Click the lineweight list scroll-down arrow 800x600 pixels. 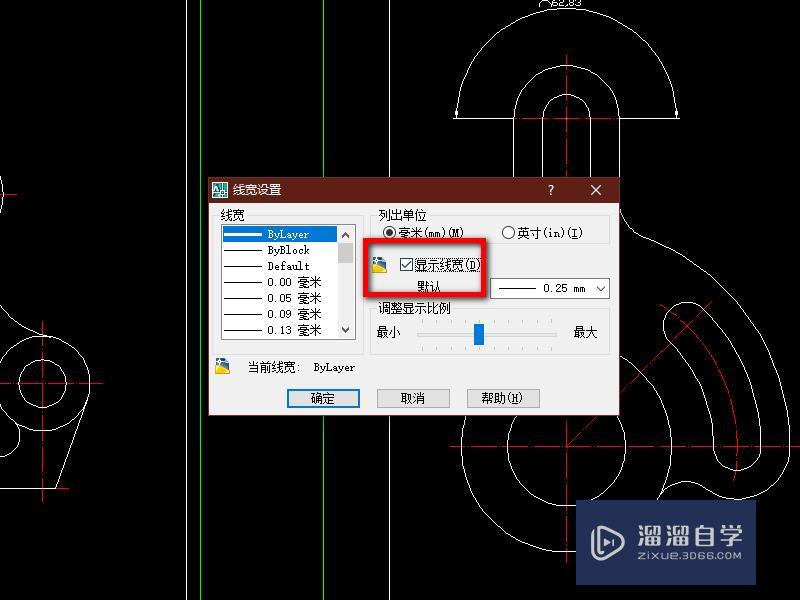[x=345, y=330]
